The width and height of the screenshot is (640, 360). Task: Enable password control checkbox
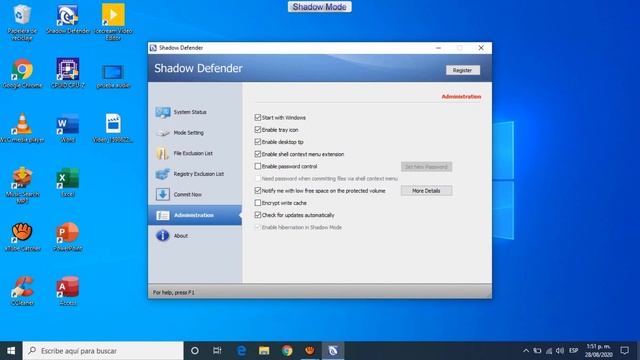coord(258,167)
